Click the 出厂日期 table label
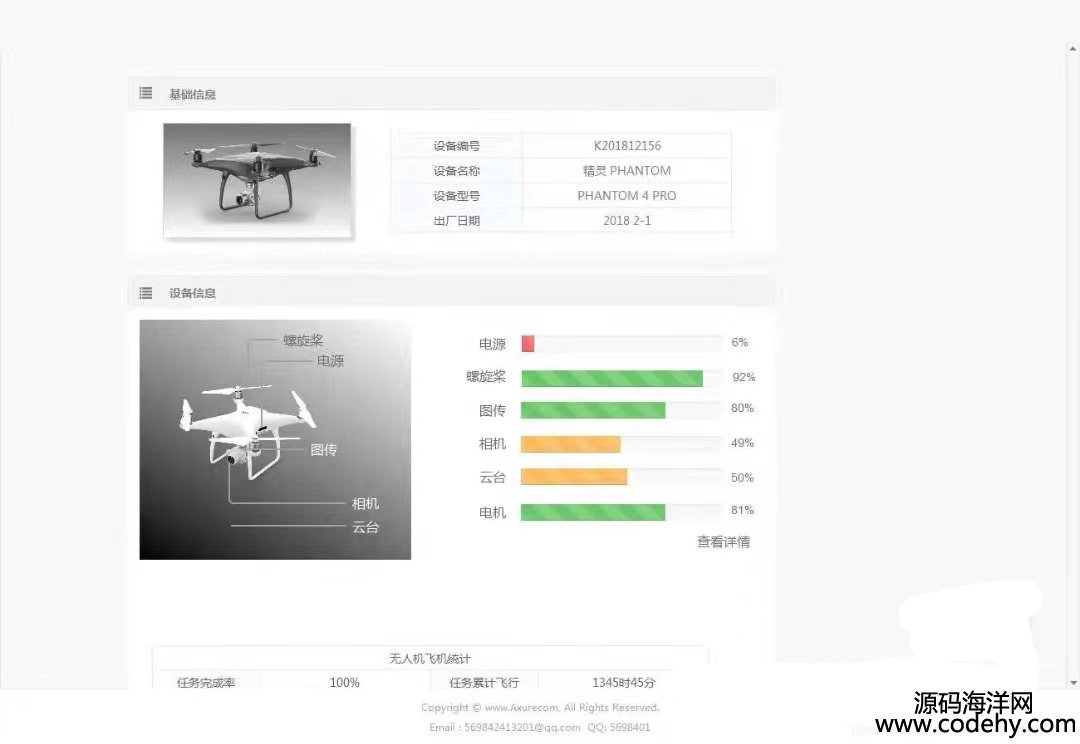 pos(457,220)
